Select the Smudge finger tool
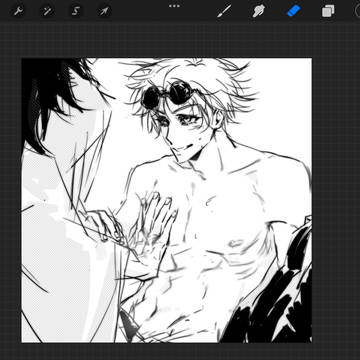This screenshot has height=360, width=360. (259, 11)
